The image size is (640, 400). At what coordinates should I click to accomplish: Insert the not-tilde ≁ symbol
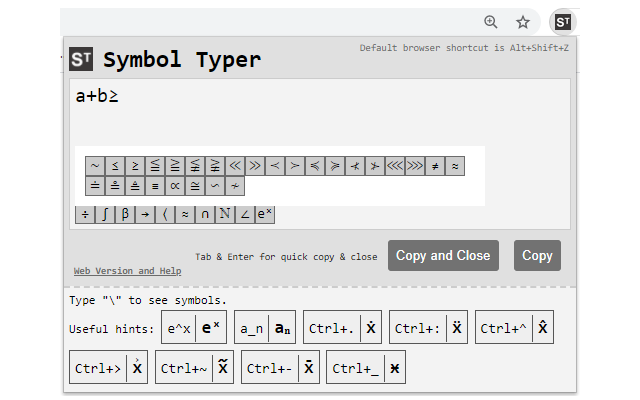point(235,186)
